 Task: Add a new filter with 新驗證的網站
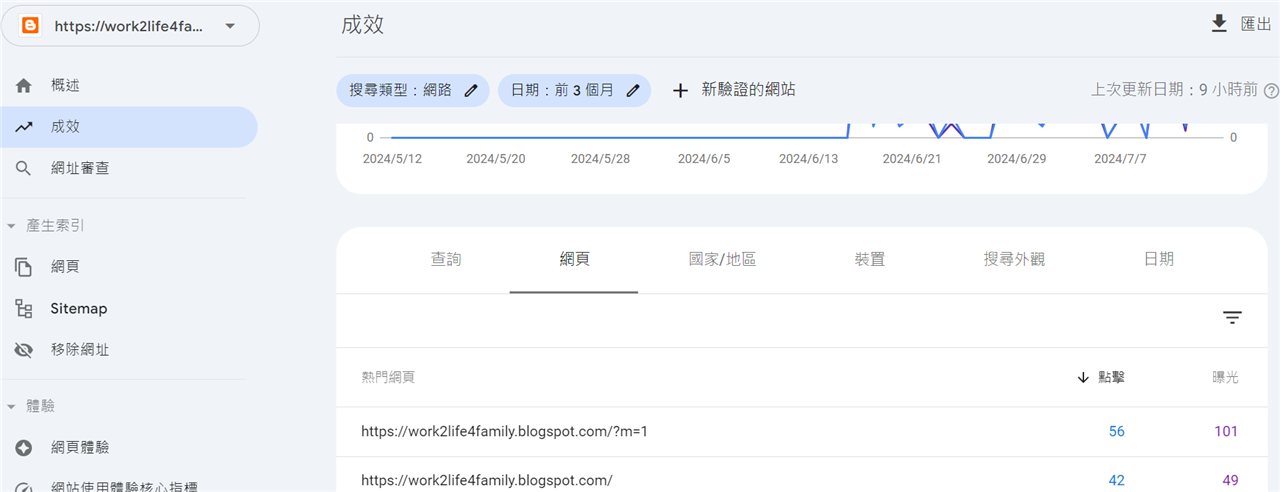click(733, 90)
